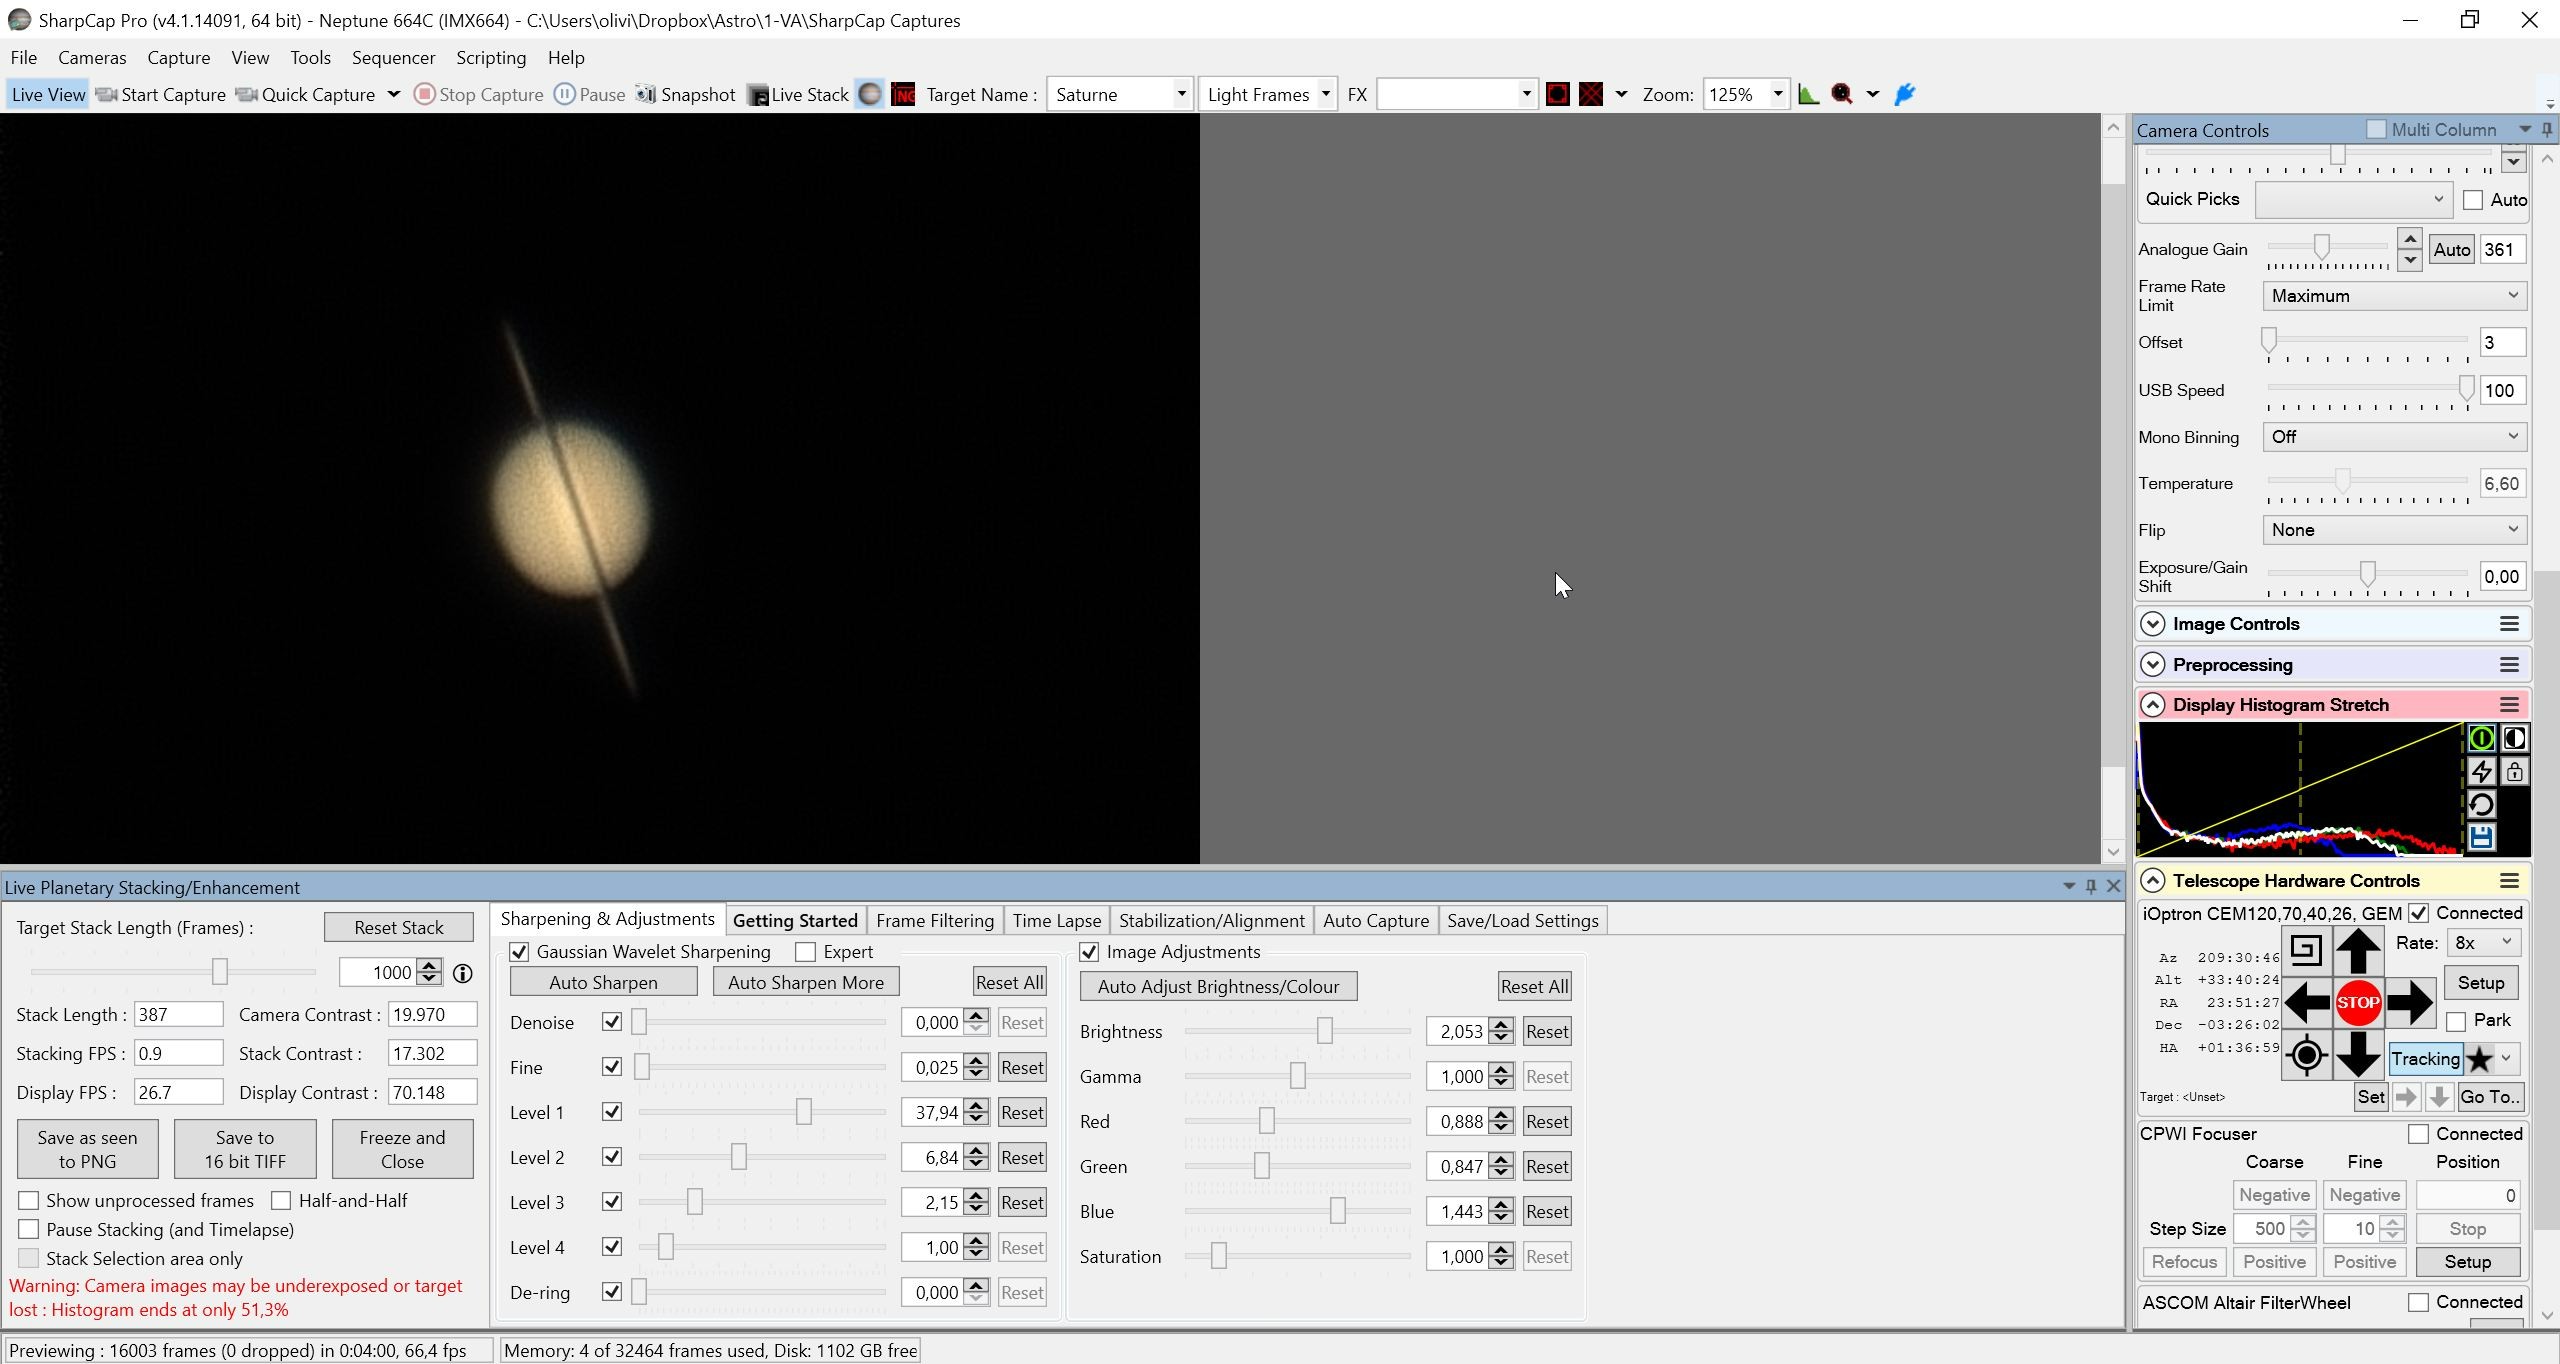
Task: Click the Snapshot camera icon
Action: [646, 94]
